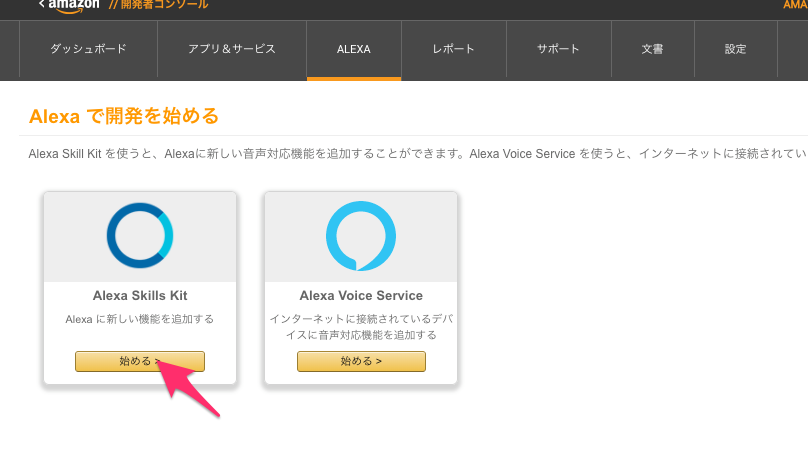Image resolution: width=808 pixels, height=469 pixels.
Task: Click the Alexa Skills Kit ring icon
Action: point(140,236)
